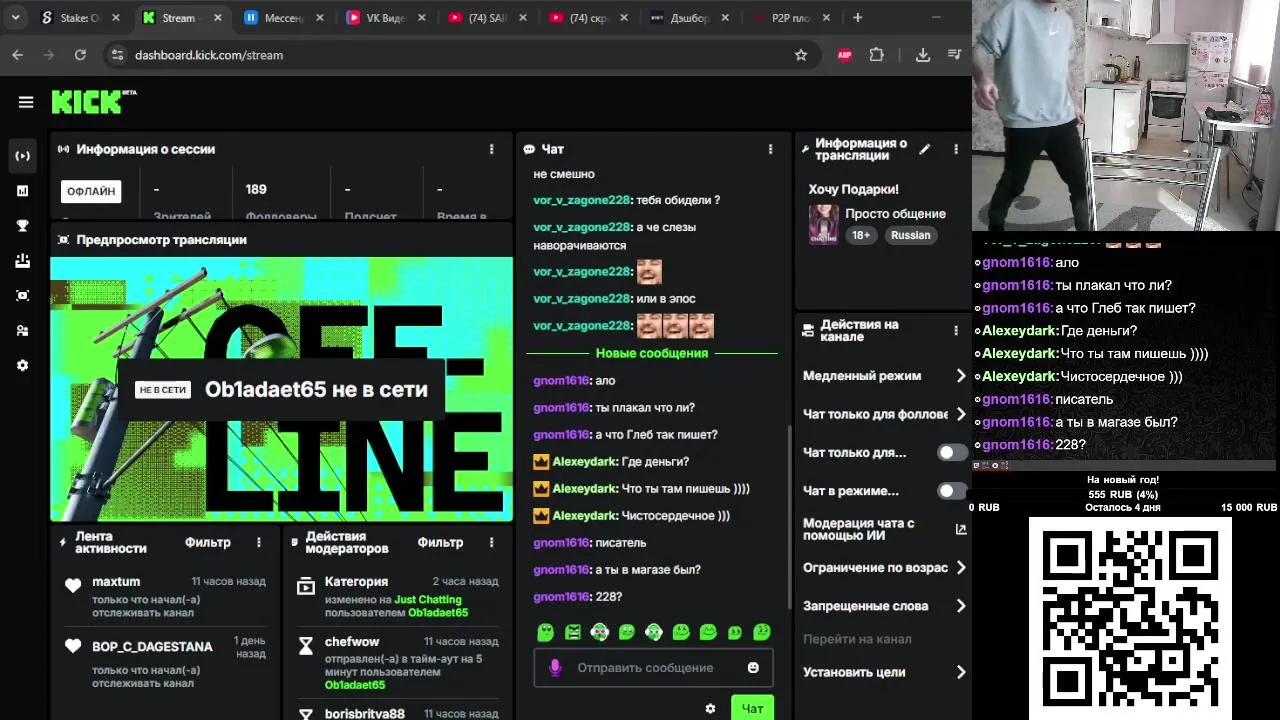Open three-dot menu of Чат panel
Viewport: 1280px width, 720px height.
(x=770, y=149)
